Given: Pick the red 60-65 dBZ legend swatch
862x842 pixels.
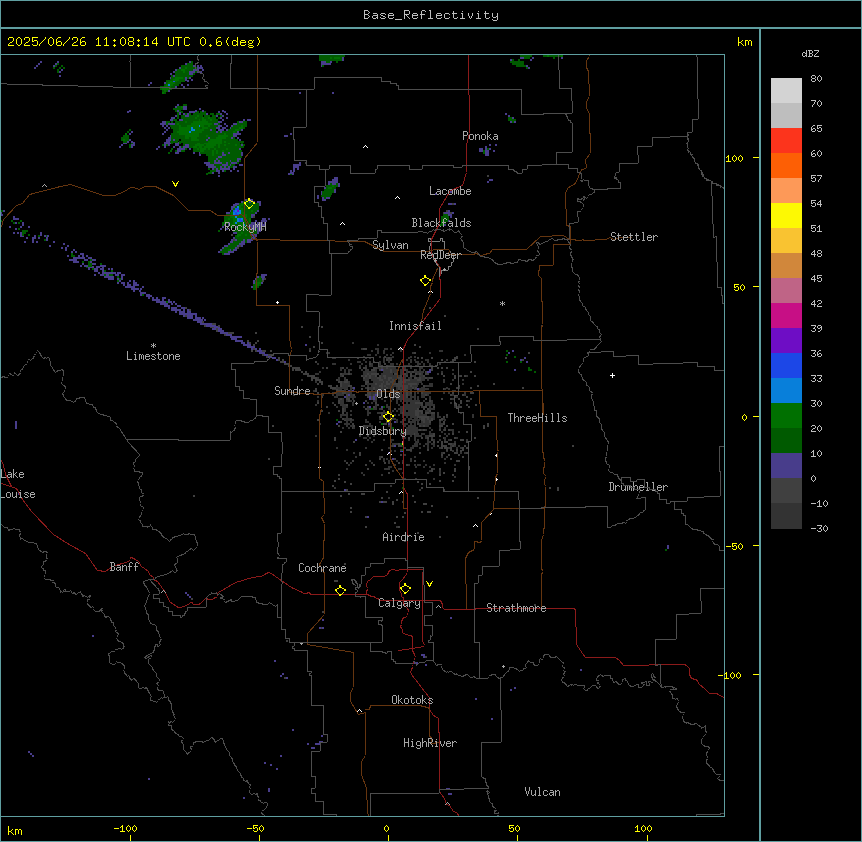Looking at the screenshot, I should tap(786, 140).
